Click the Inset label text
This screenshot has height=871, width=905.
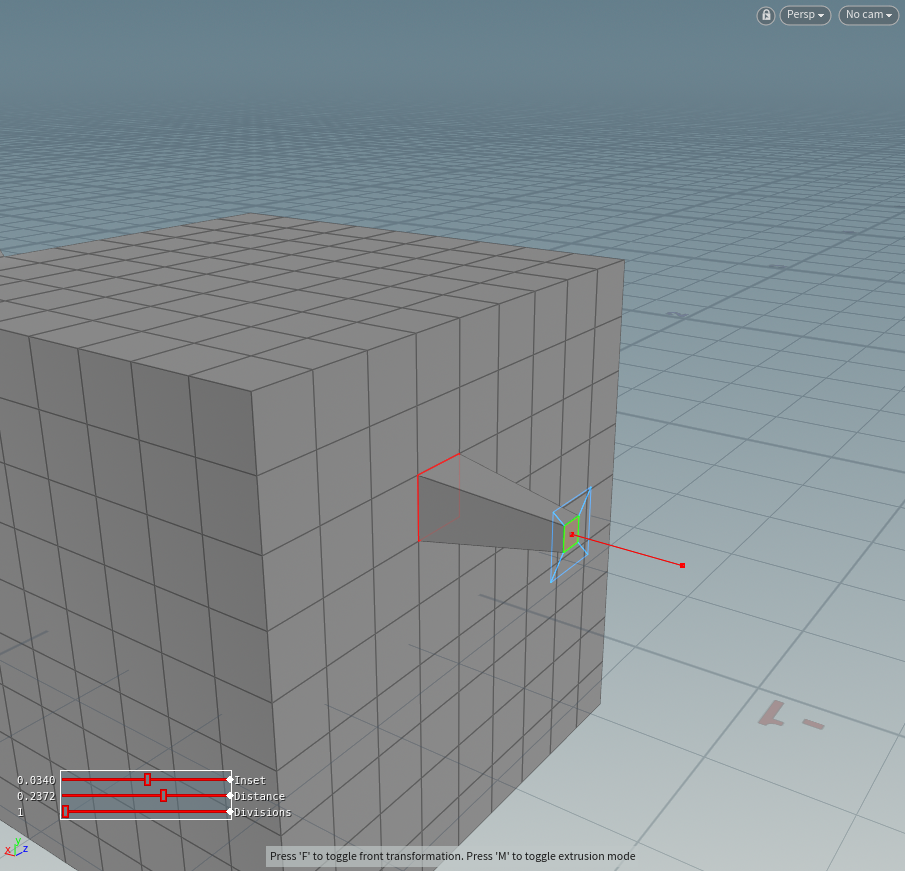tap(250, 780)
